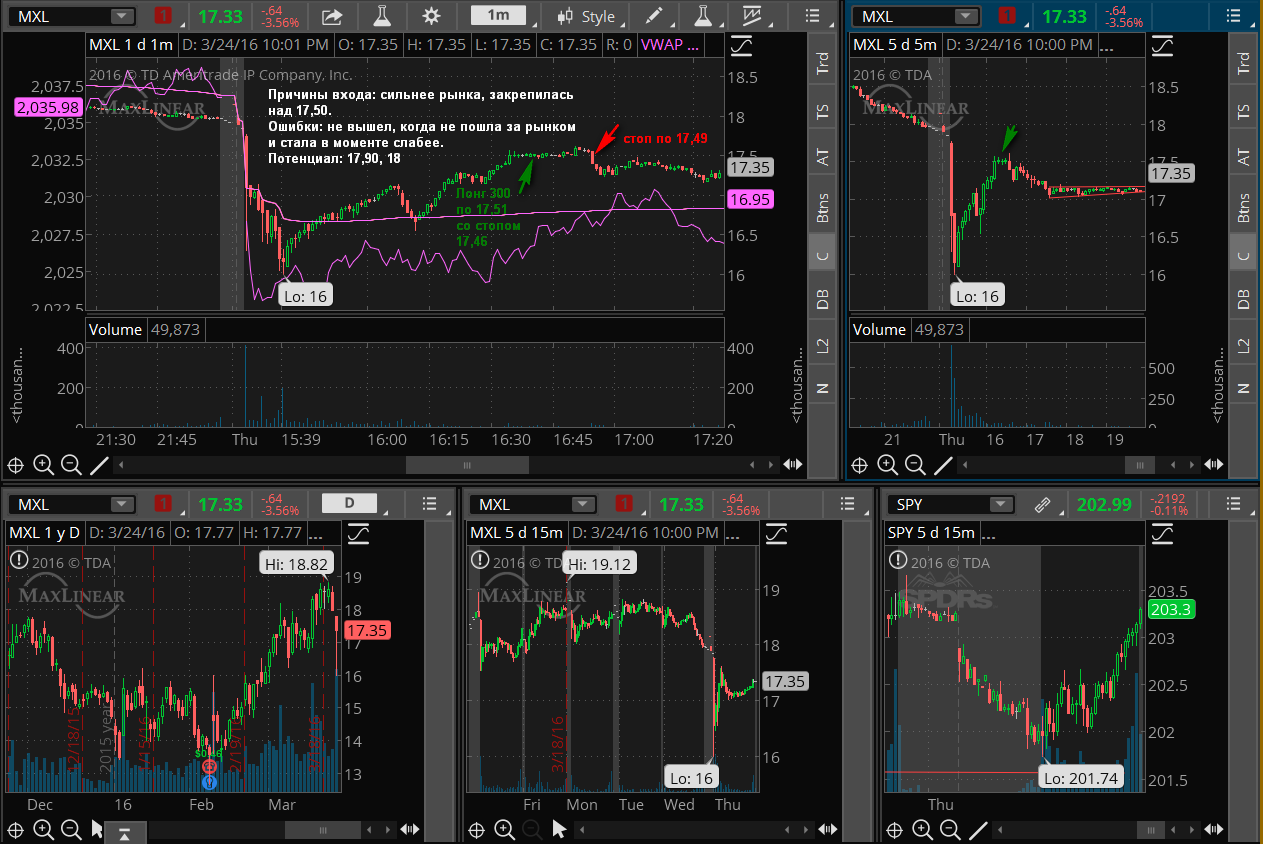Open Trd sidebar tab on MXL 5m chart
Image resolution: width=1263 pixels, height=844 pixels.
coord(1243,65)
